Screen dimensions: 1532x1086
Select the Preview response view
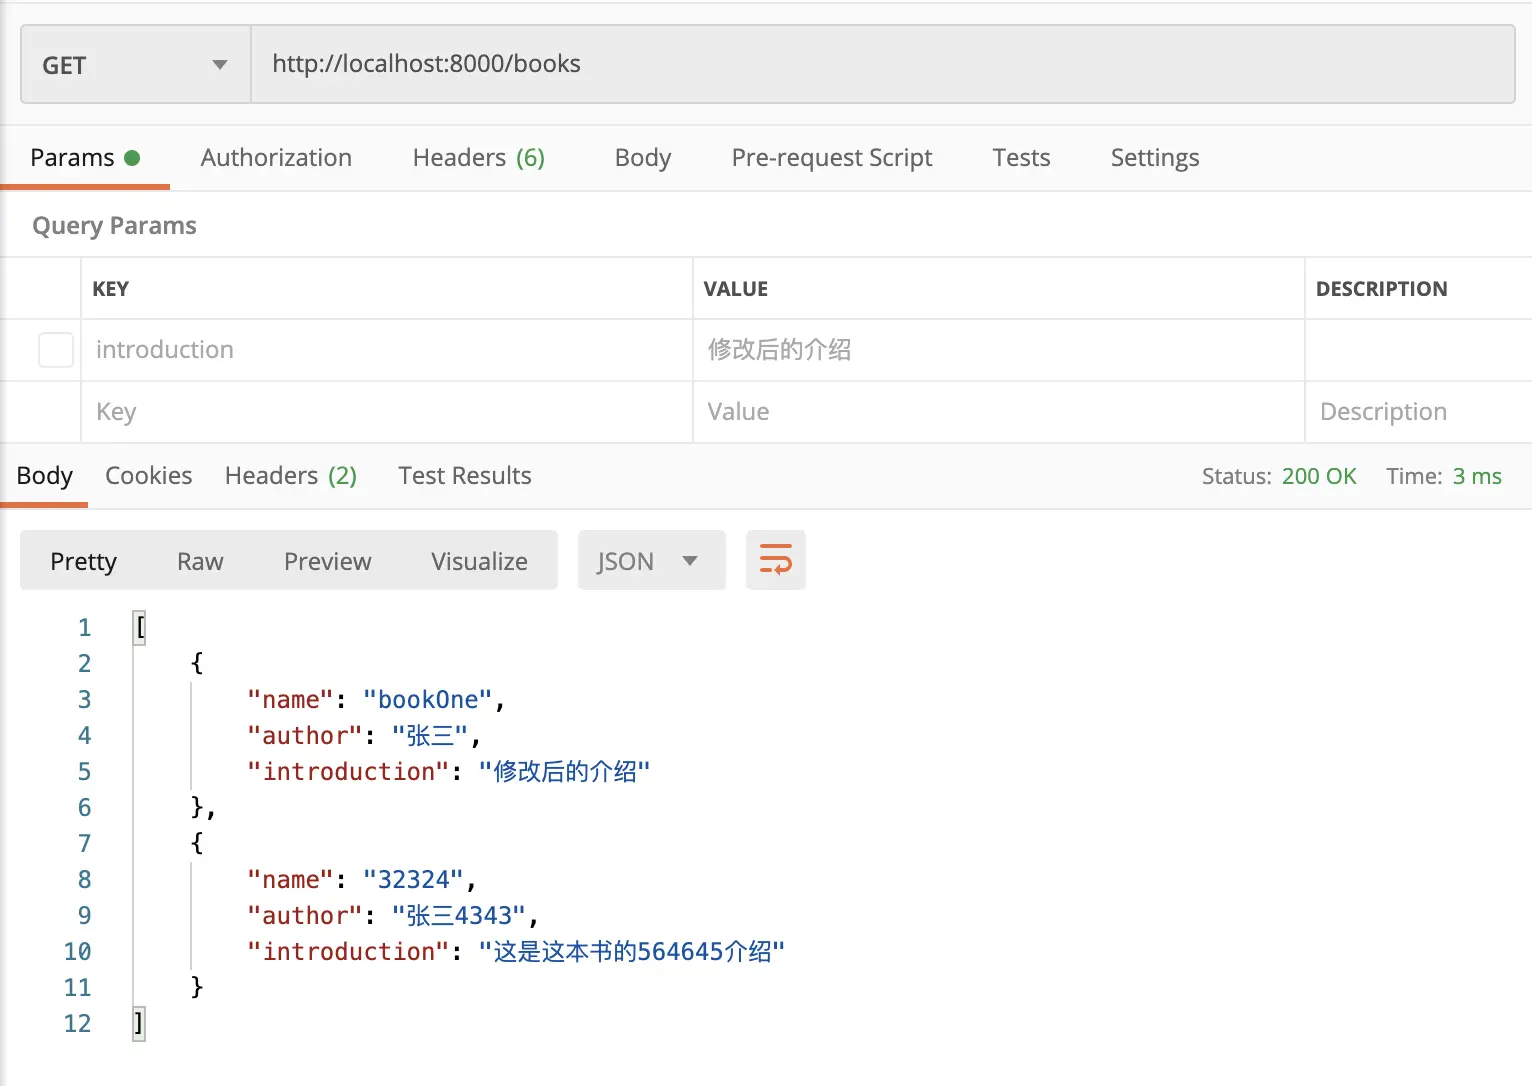point(327,561)
